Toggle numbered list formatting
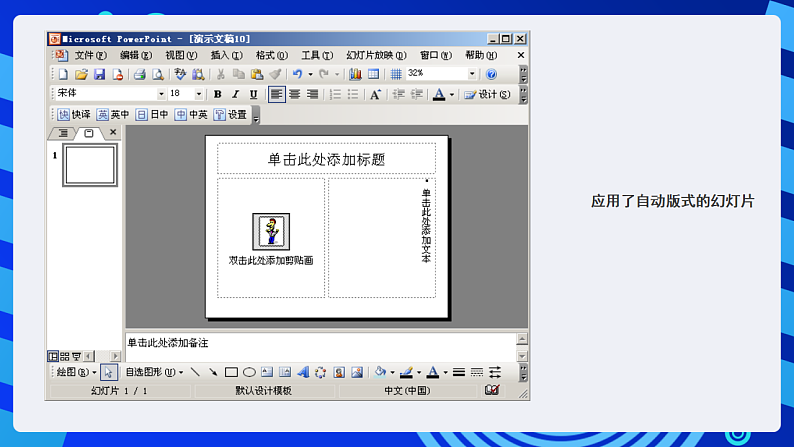This screenshot has width=794, height=447. pyautogui.click(x=335, y=94)
